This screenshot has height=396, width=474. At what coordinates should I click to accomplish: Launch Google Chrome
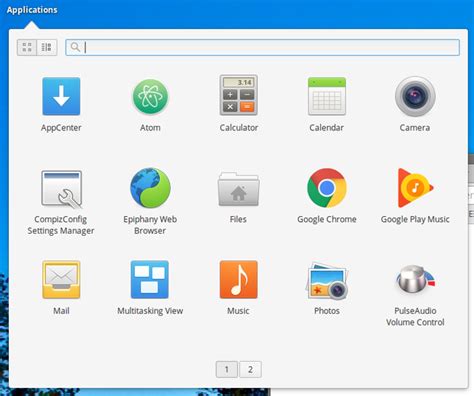click(327, 188)
